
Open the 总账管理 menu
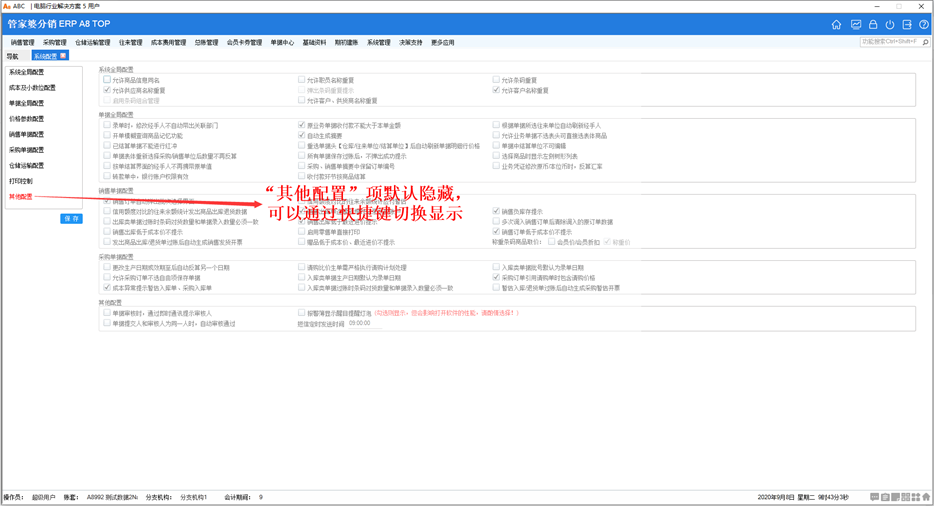coord(206,42)
